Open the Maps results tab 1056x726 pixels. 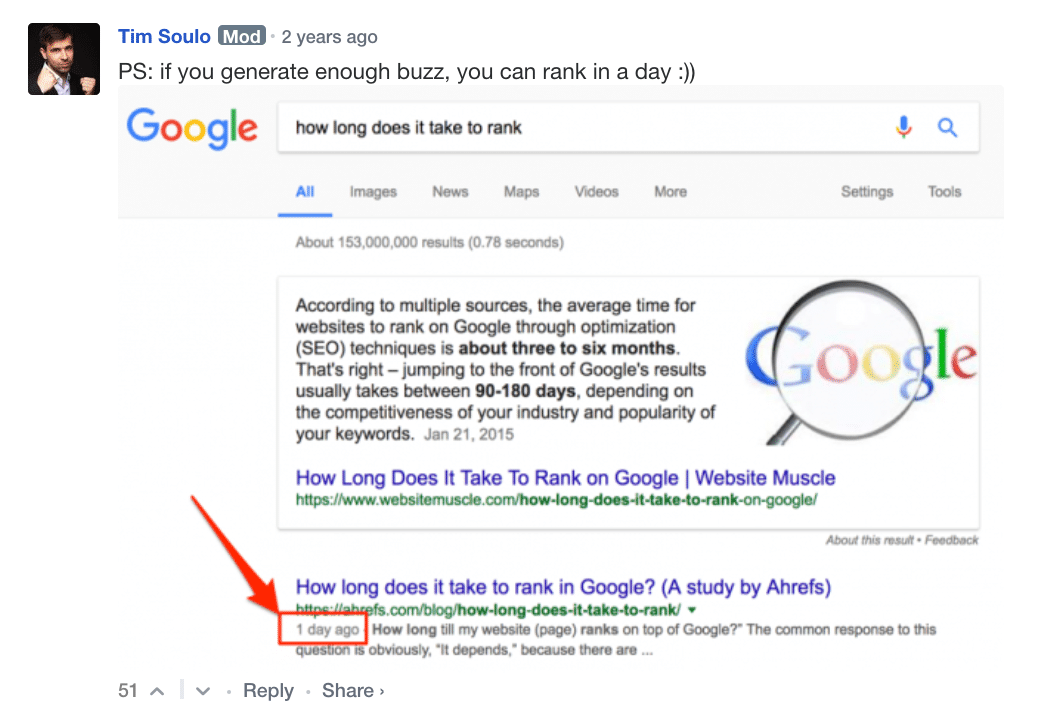click(x=521, y=192)
